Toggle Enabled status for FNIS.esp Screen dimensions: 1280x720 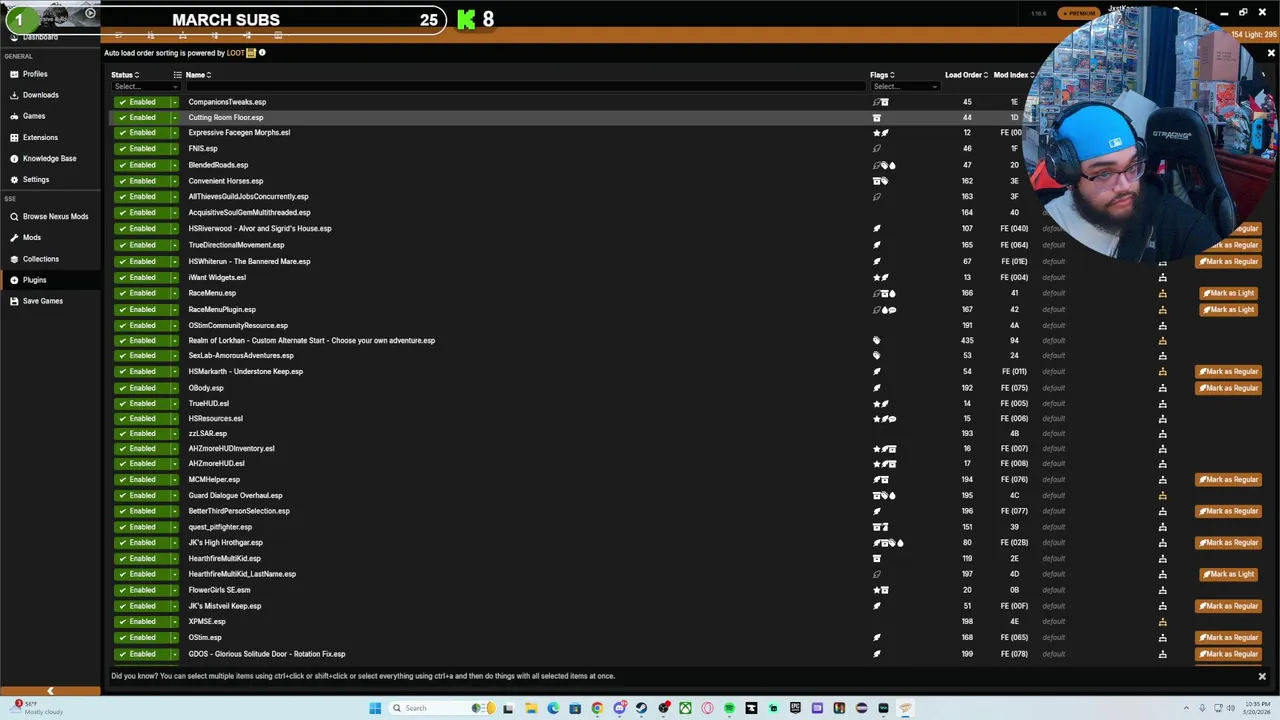pyautogui.click(x=141, y=149)
